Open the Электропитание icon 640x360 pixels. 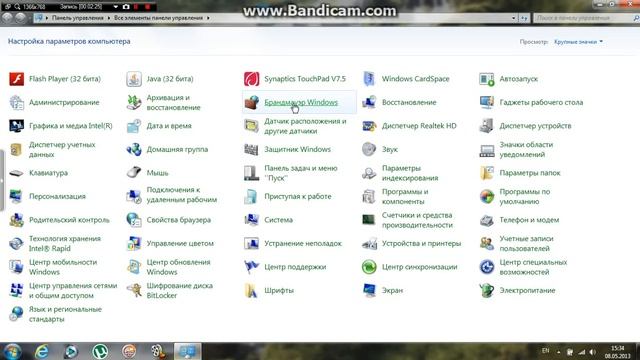pos(487,291)
